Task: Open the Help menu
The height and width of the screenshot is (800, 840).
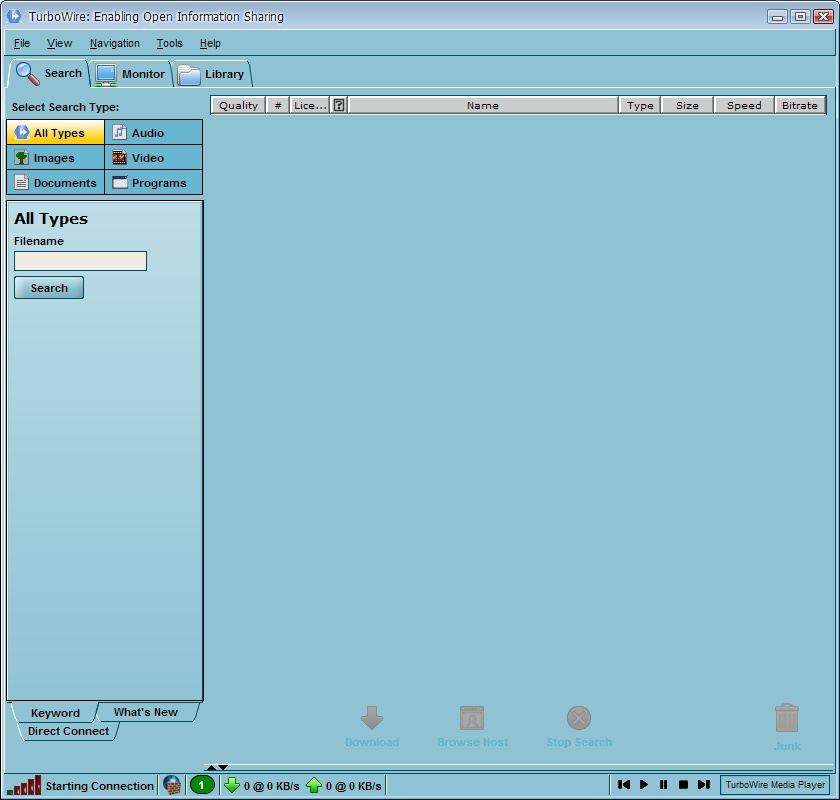Action: point(210,43)
